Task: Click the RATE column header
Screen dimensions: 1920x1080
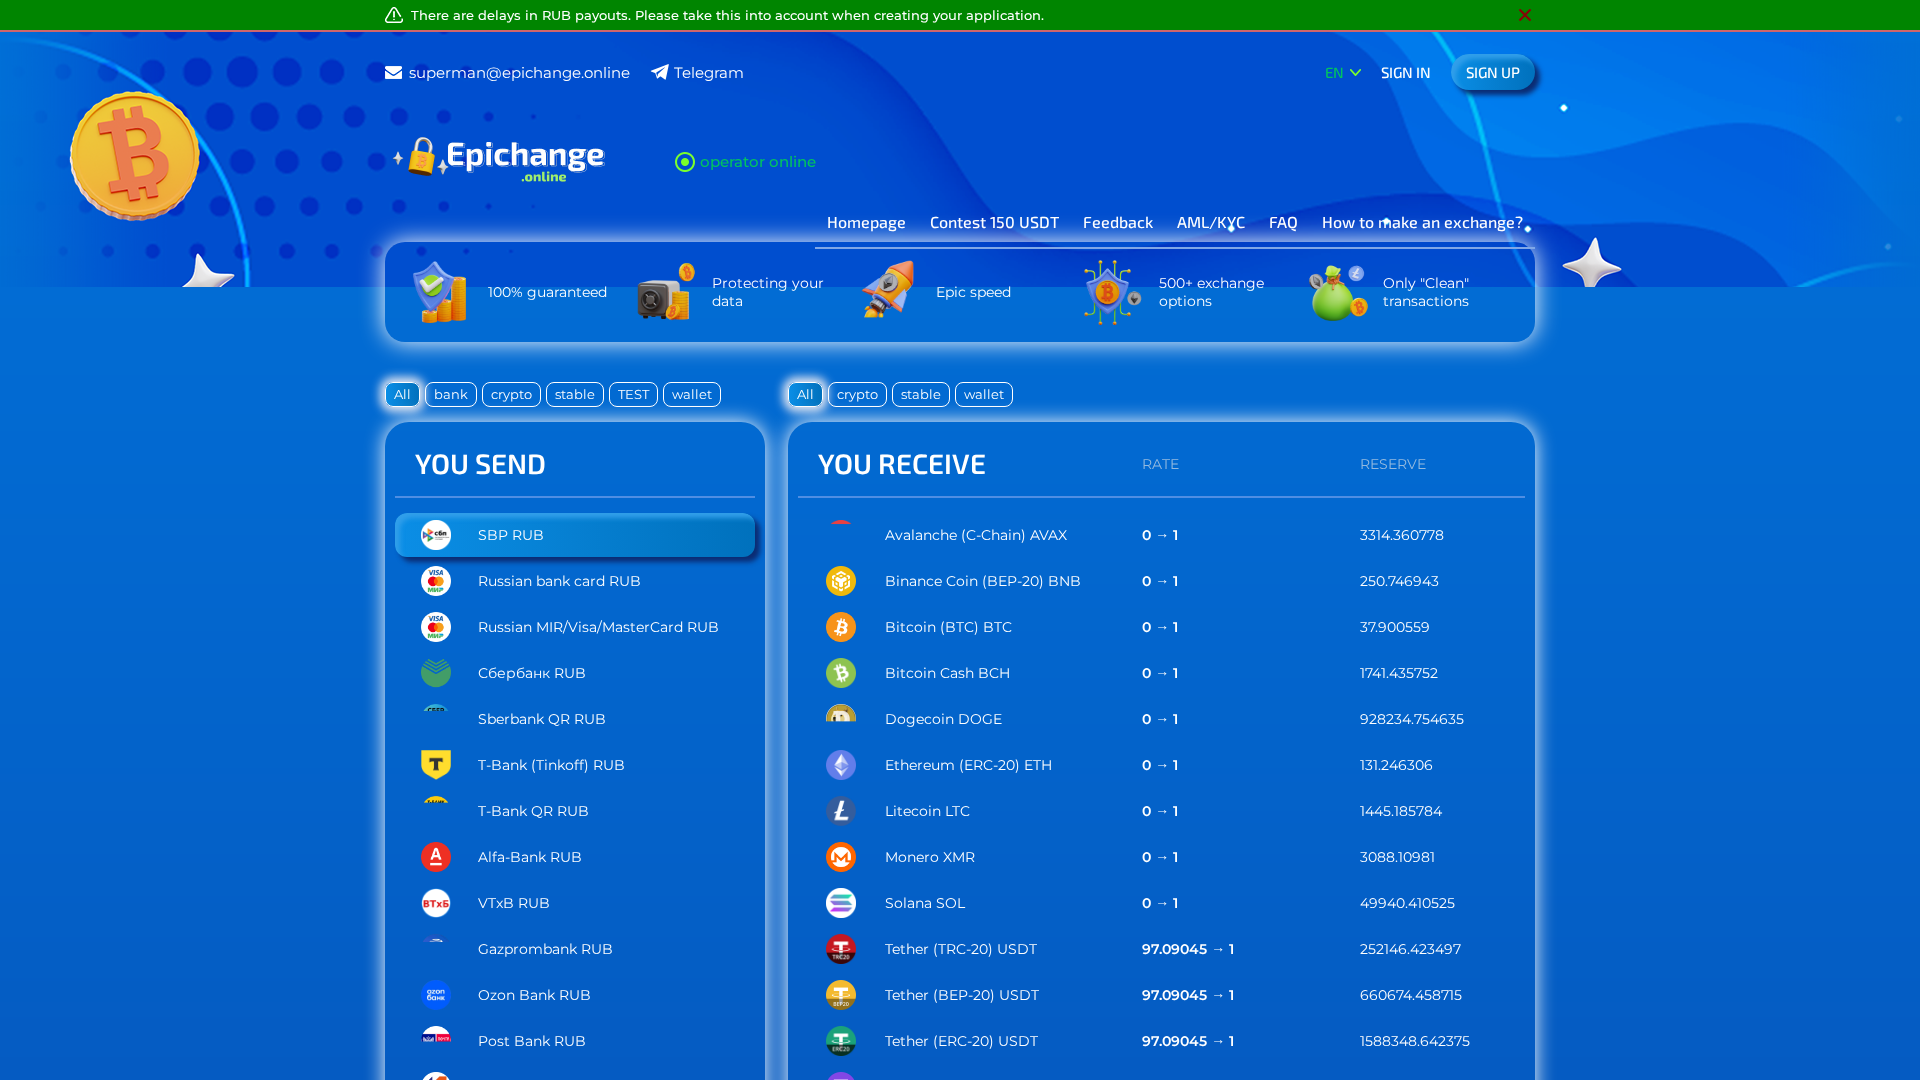Action: click(x=1160, y=464)
